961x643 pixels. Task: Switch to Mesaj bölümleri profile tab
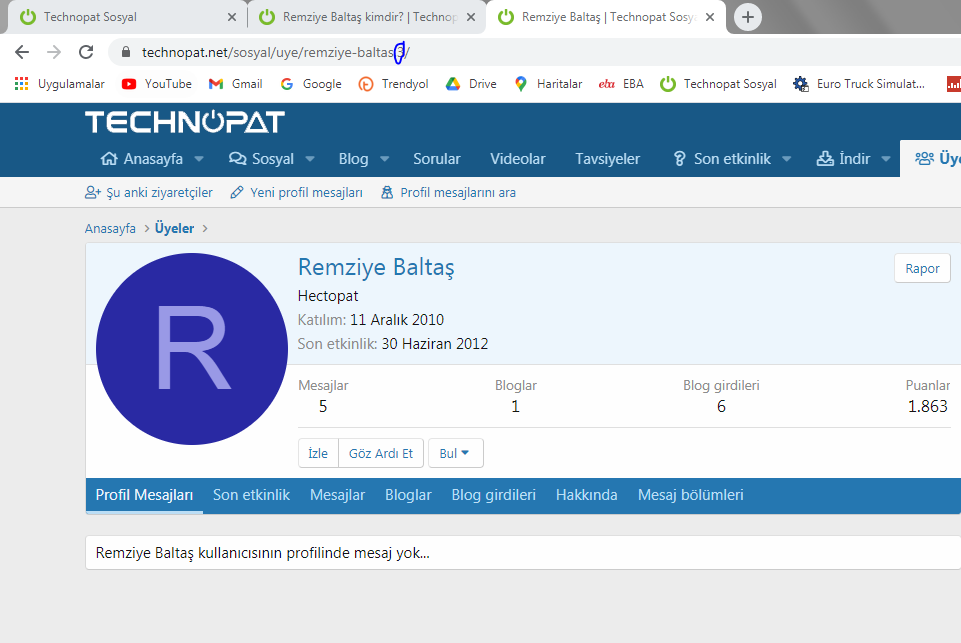click(691, 495)
